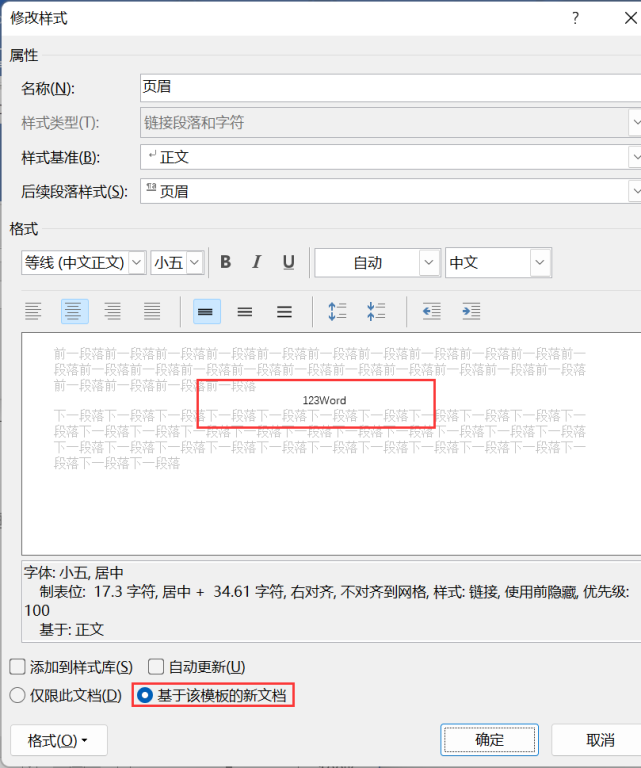Choose 1.5 line spacing icon
Screen dimensions: 641x768
point(245,312)
